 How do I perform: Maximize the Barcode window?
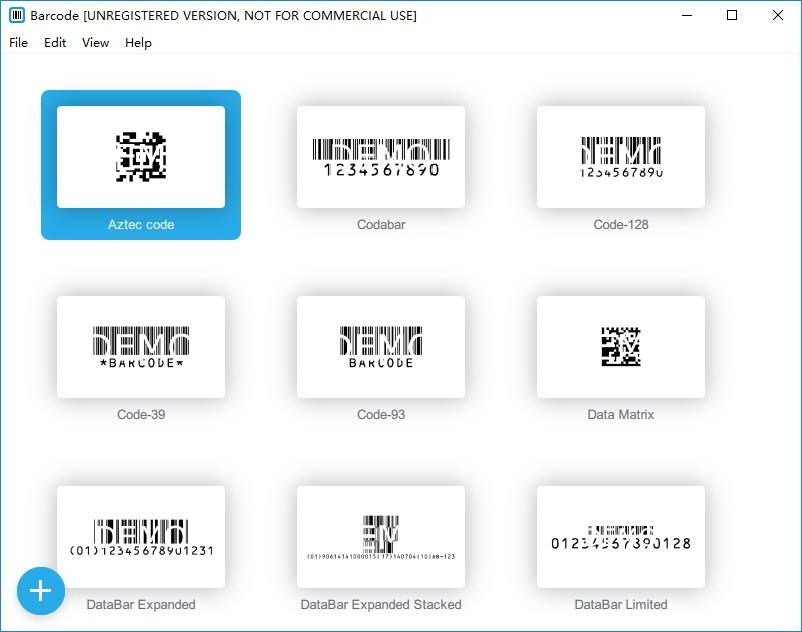point(732,15)
